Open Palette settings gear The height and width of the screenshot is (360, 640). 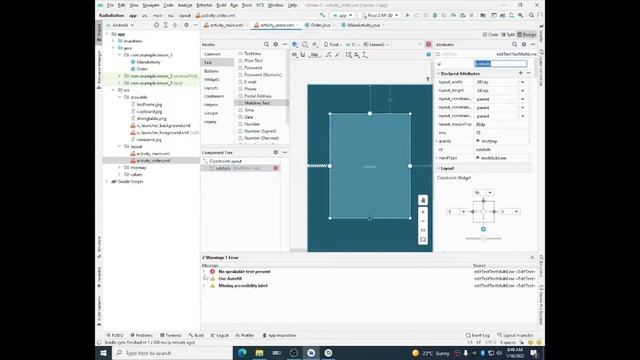(x=276, y=44)
